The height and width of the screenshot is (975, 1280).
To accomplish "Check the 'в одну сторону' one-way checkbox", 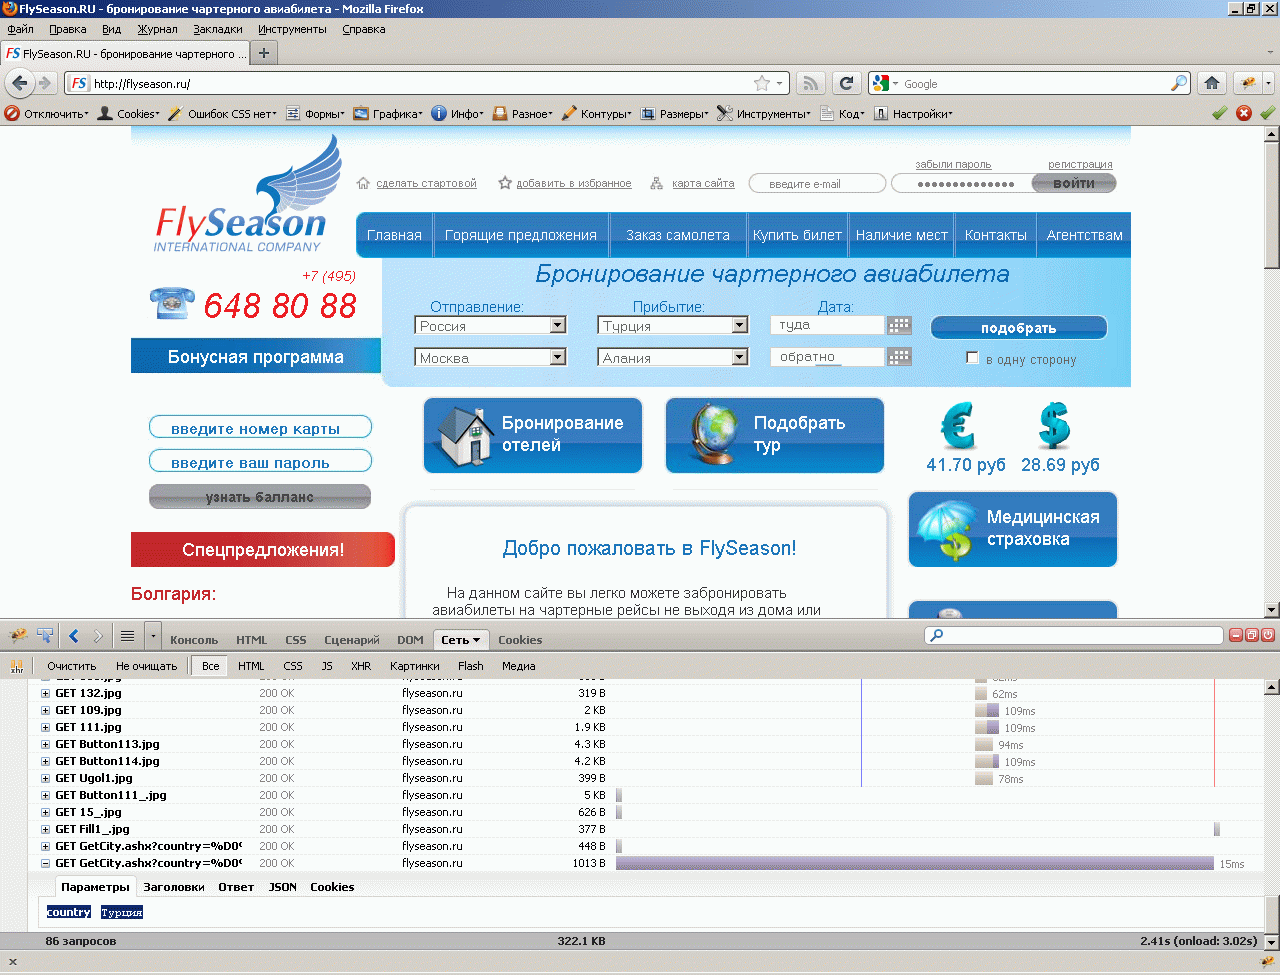I will (972, 357).
